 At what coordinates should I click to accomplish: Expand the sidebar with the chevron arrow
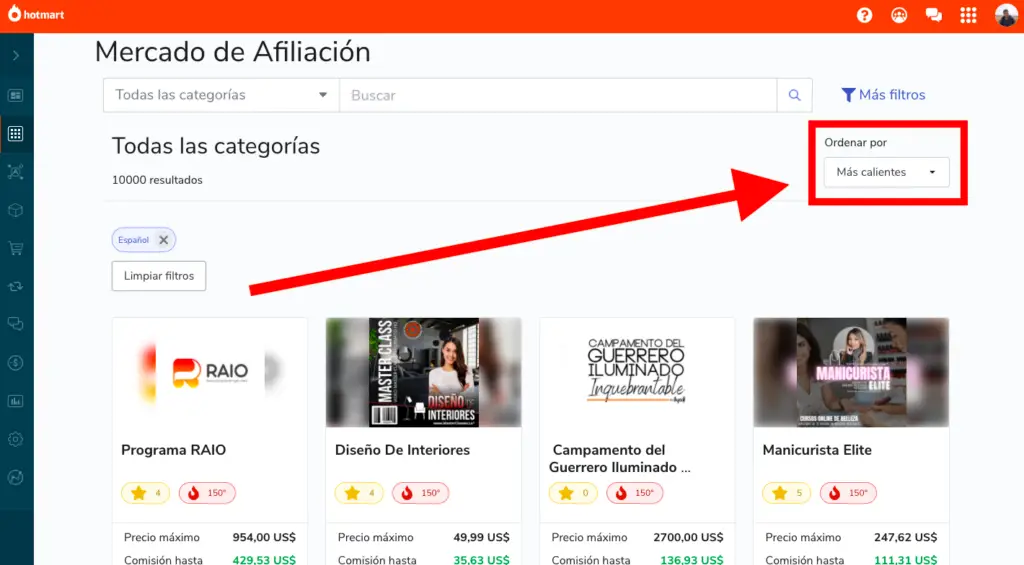(16, 56)
